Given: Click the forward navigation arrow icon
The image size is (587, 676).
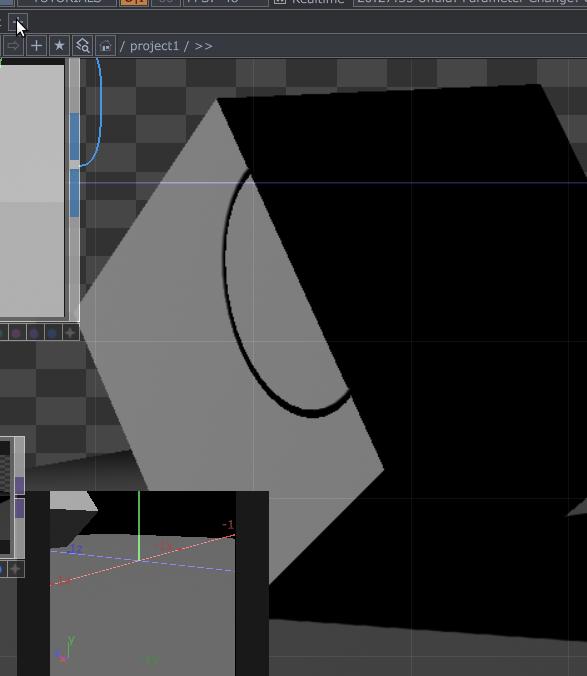Looking at the screenshot, I should [13, 46].
